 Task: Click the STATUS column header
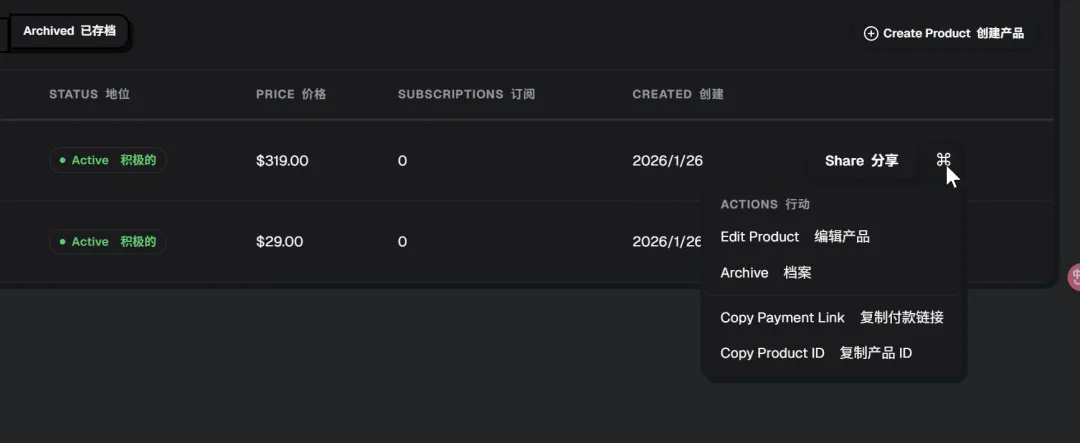click(89, 94)
